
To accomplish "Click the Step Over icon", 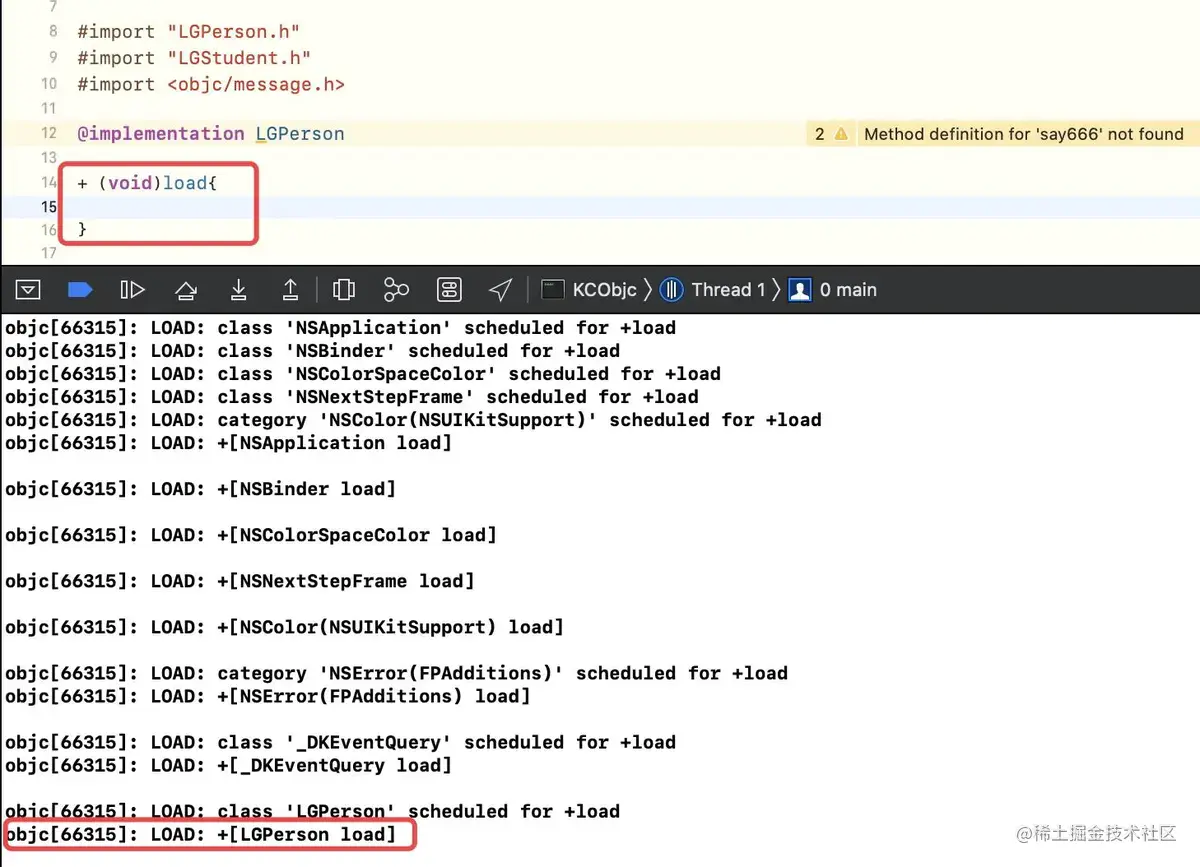I will pyautogui.click(x=186, y=290).
